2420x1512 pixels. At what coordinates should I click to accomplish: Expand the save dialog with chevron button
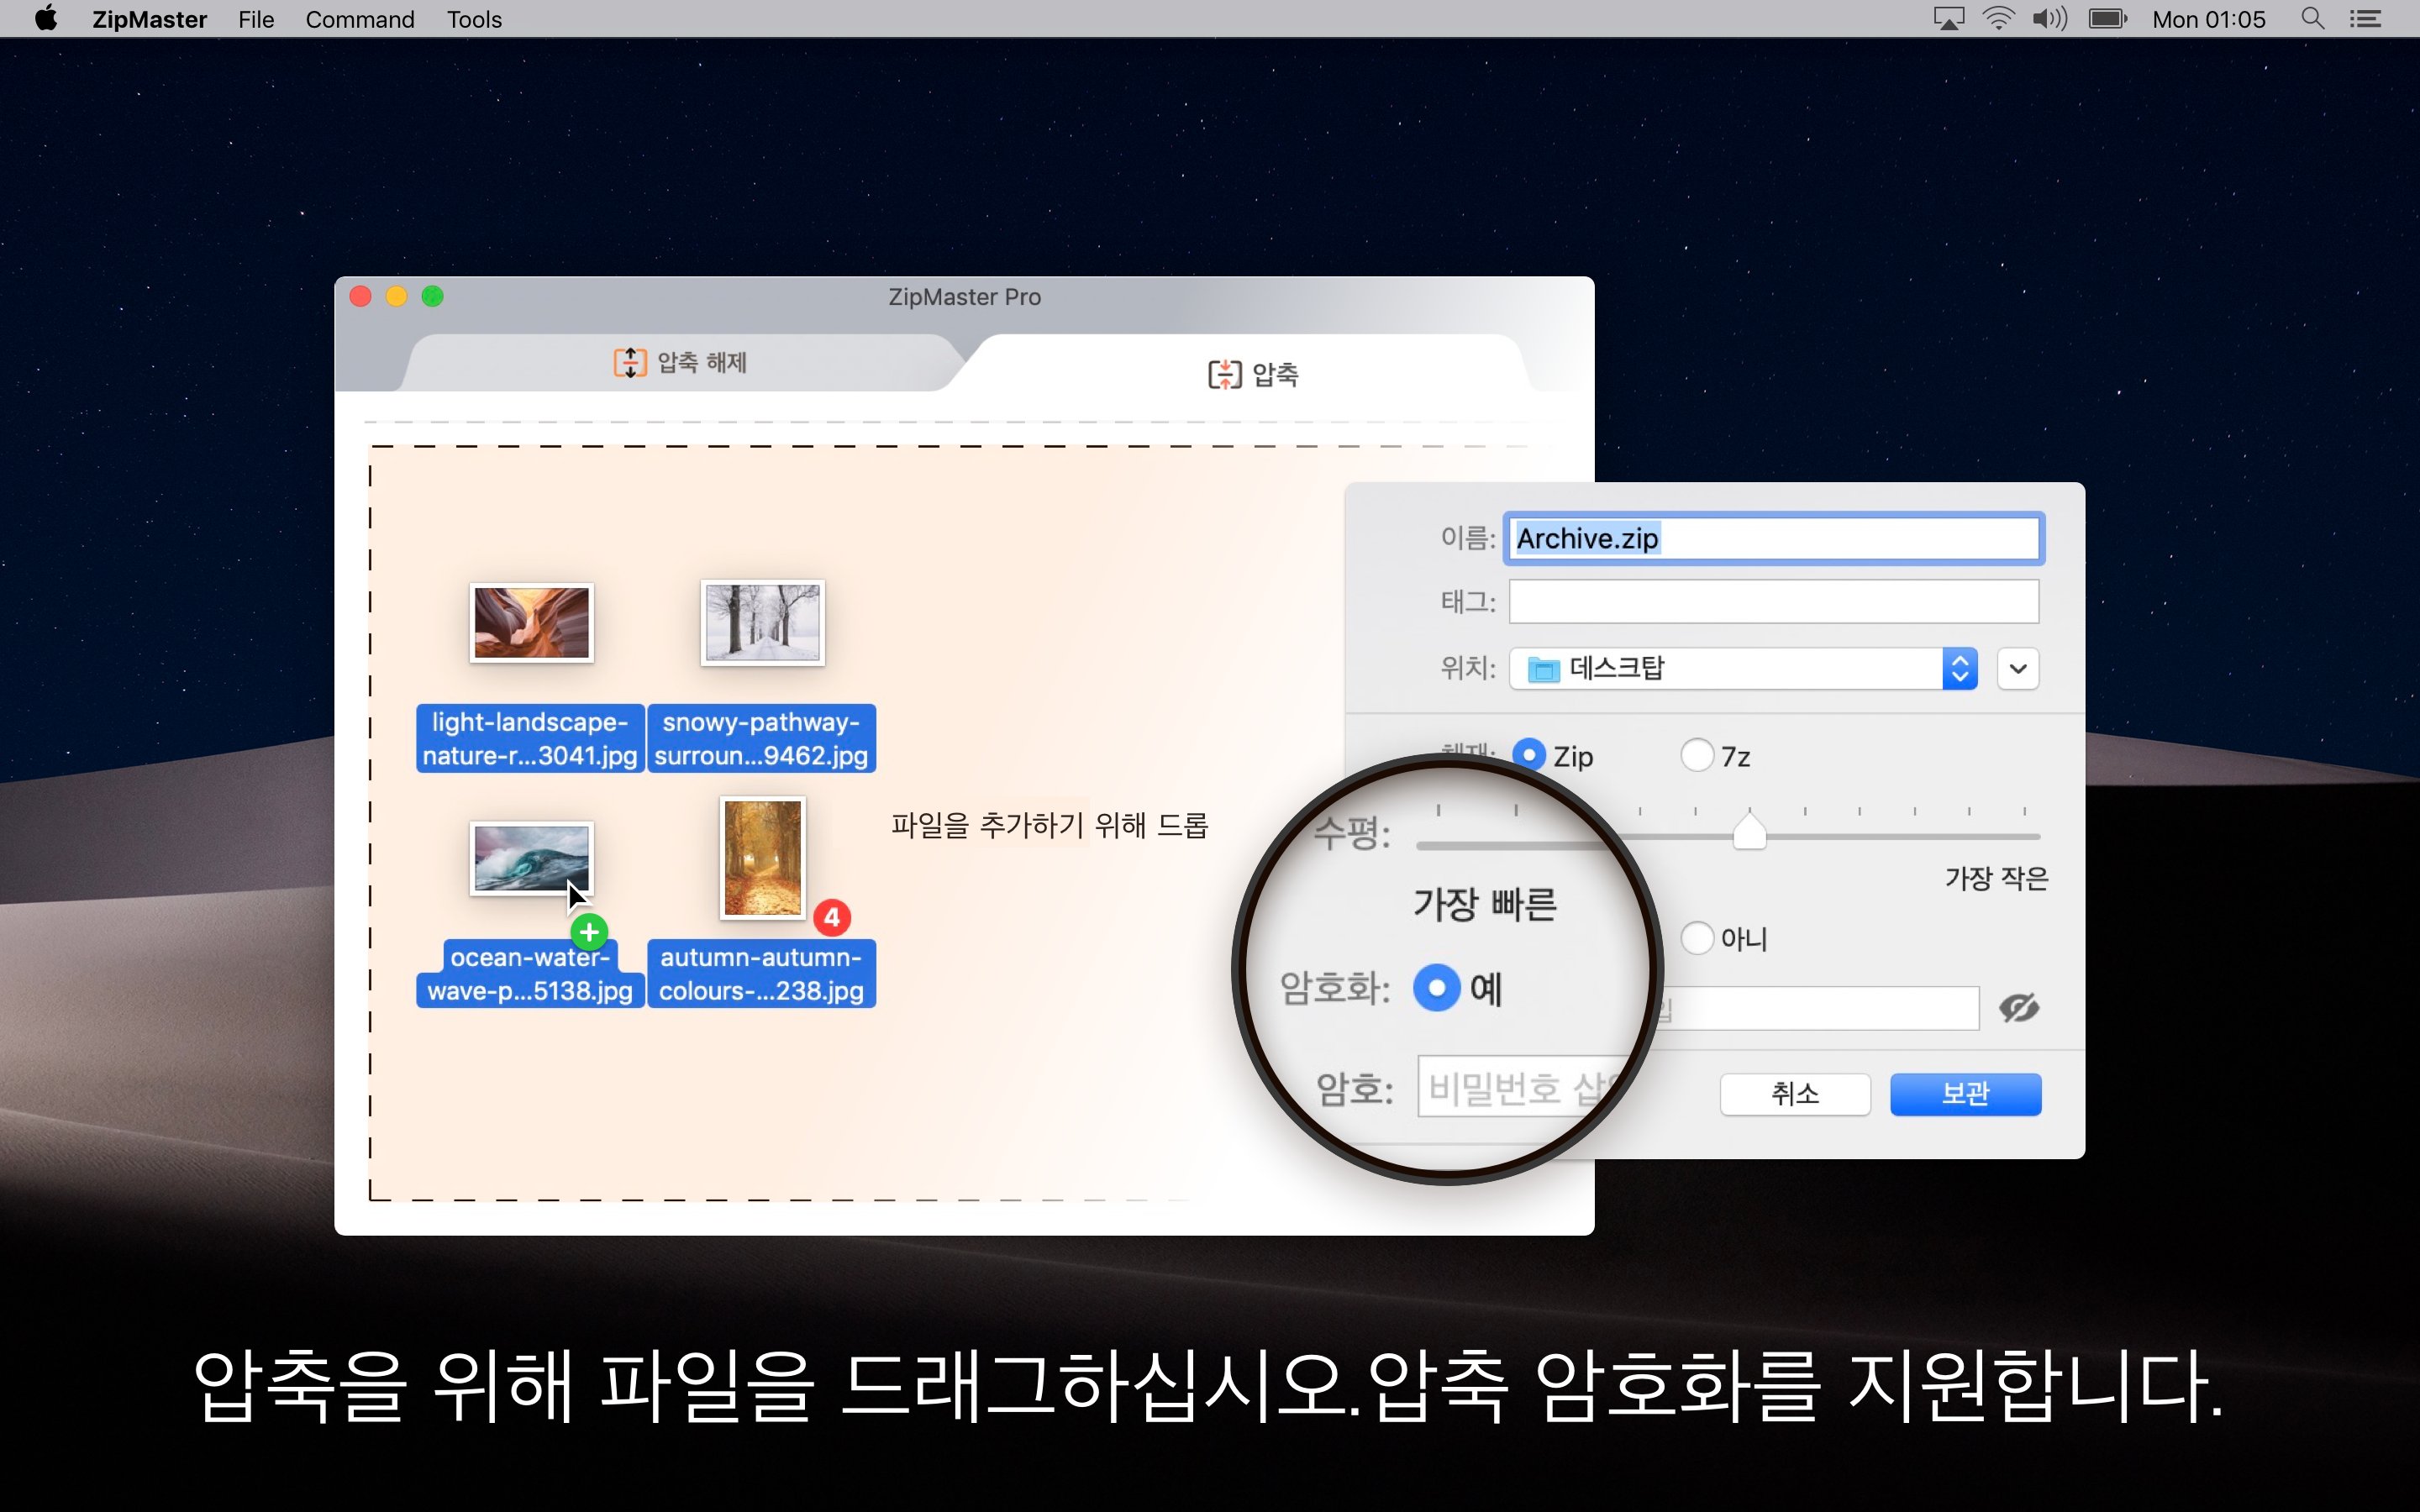[2018, 668]
